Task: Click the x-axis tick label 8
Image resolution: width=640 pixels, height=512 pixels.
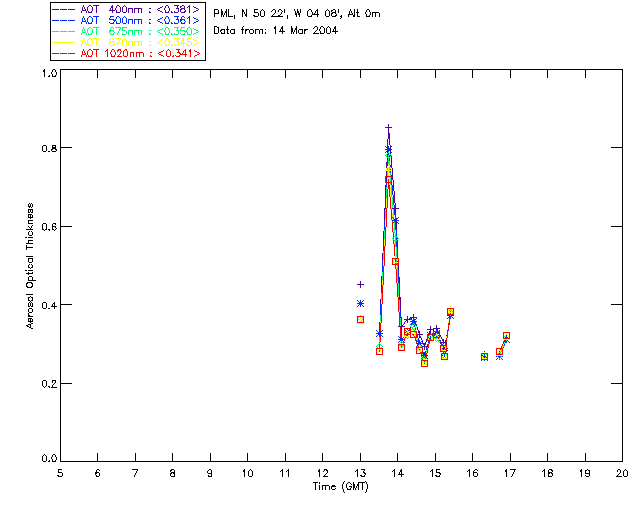Action: [x=173, y=473]
